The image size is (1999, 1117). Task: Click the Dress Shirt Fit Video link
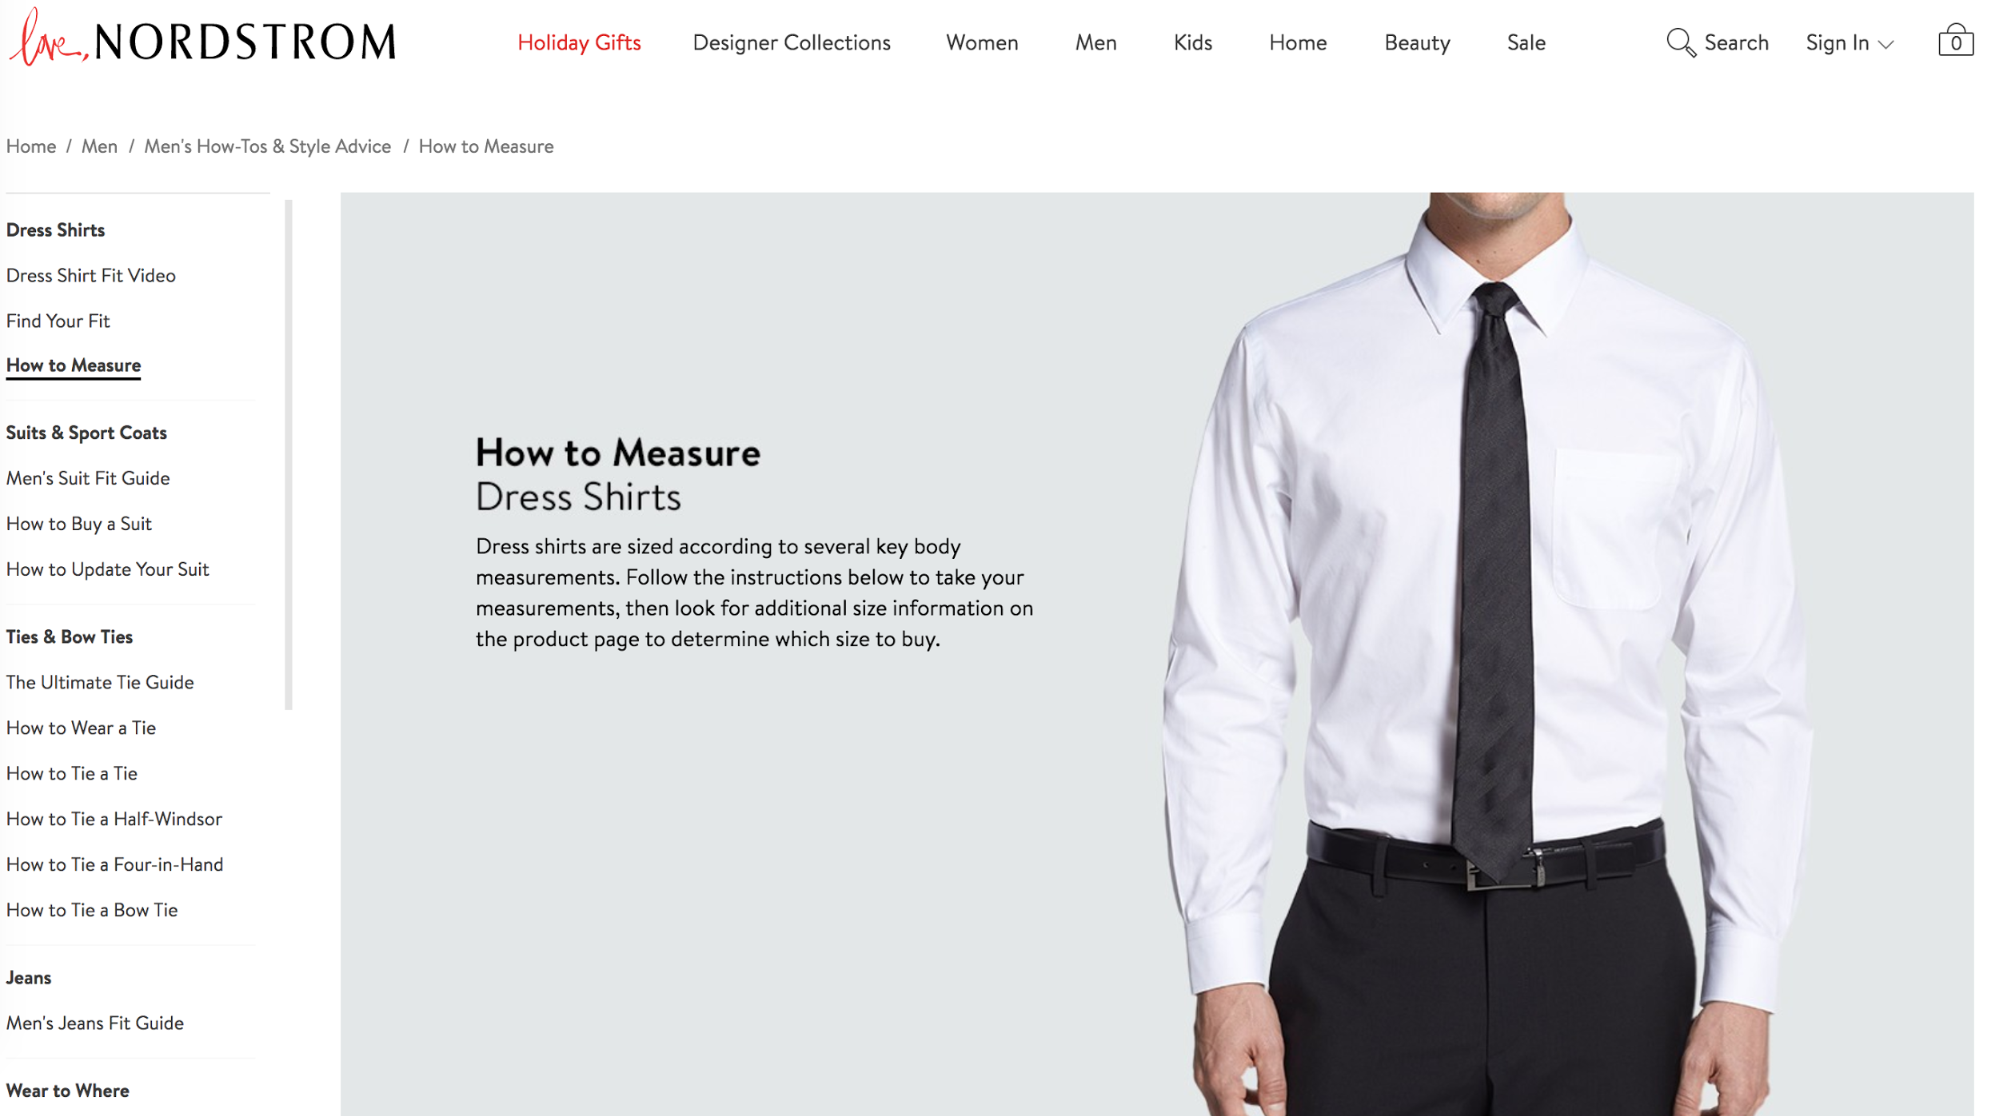coord(89,274)
